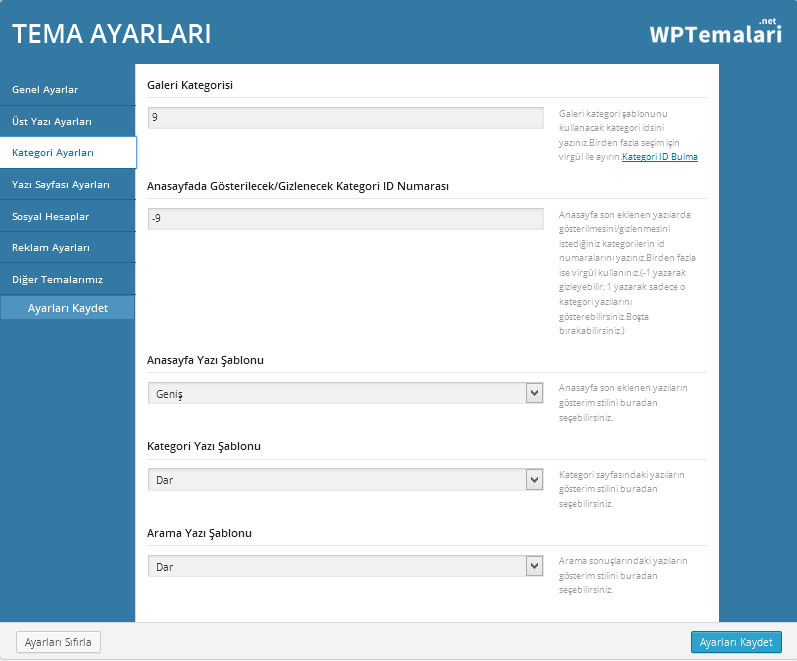Open Diğer Temalarımız tab

coord(68,280)
